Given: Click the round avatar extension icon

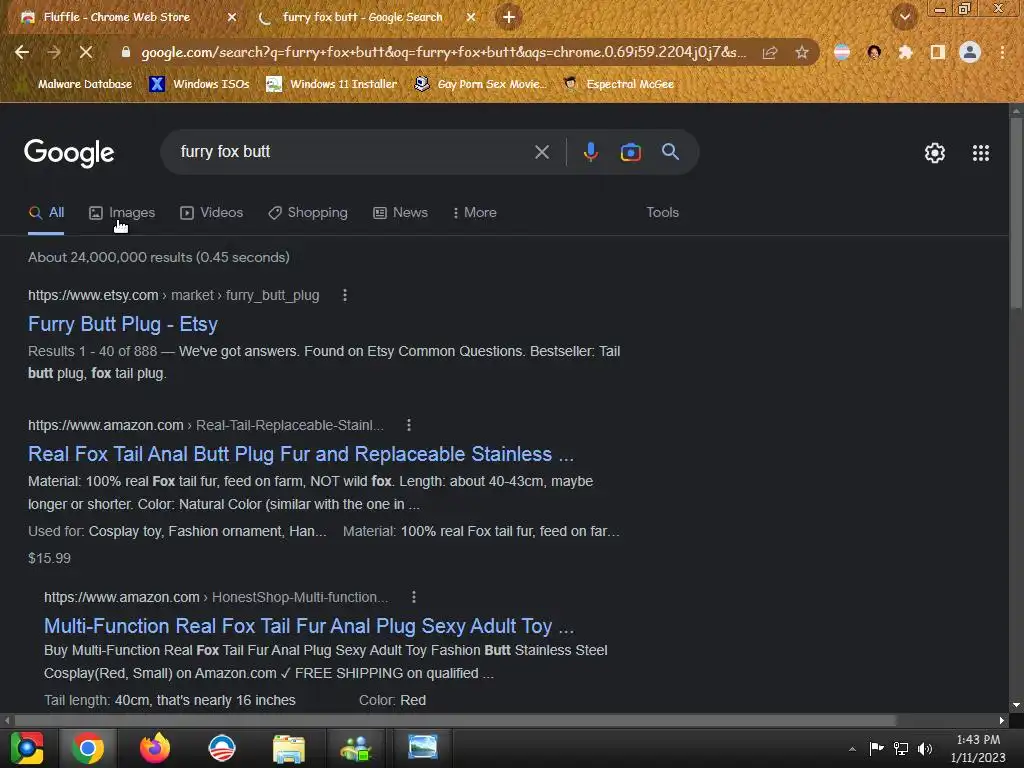Looking at the screenshot, I should coord(874,52).
